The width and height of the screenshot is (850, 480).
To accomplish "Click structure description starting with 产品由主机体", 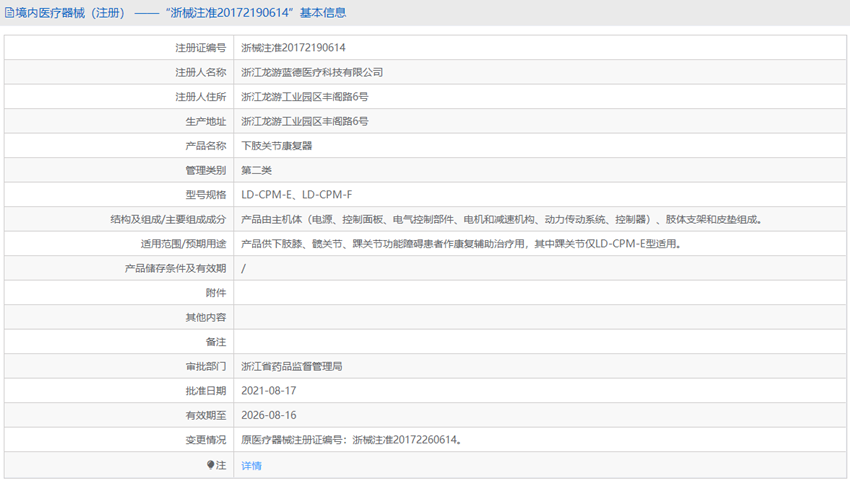I will point(502,219).
